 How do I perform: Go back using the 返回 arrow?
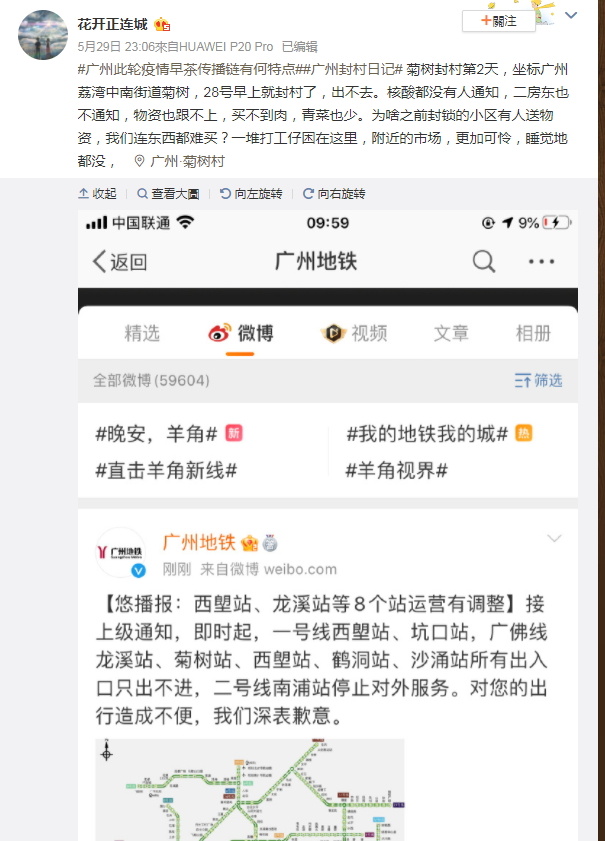click(x=120, y=262)
